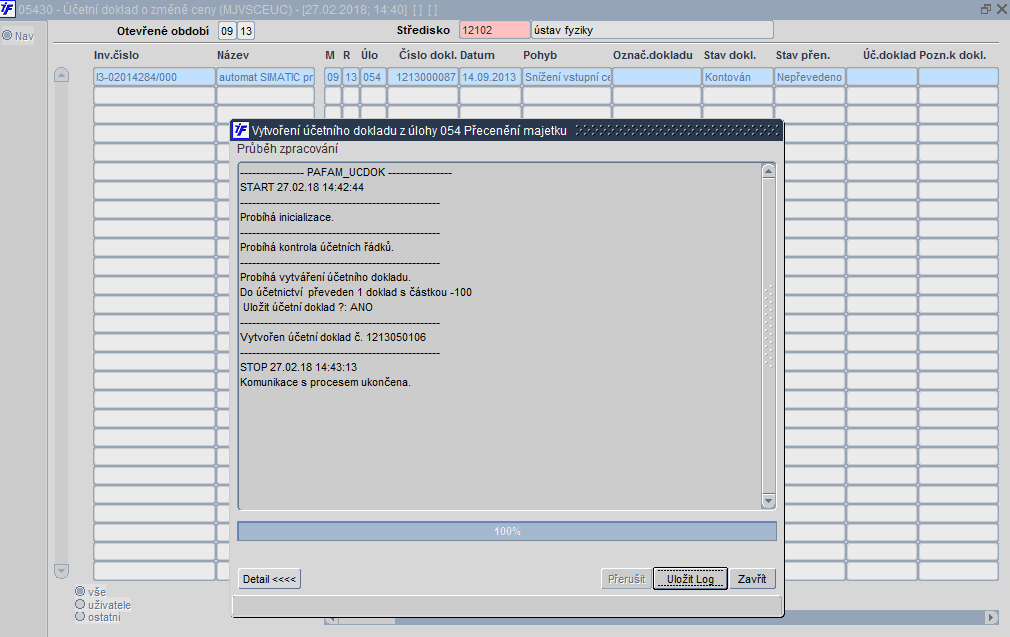Click the 100% progress bar
This screenshot has height=637, width=1010.
(x=507, y=531)
